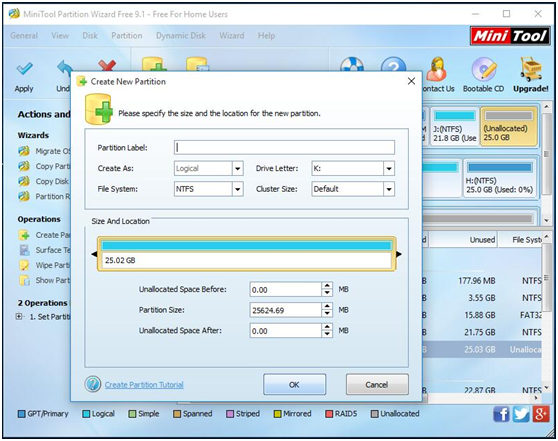Open the Create As dropdown

(237, 168)
